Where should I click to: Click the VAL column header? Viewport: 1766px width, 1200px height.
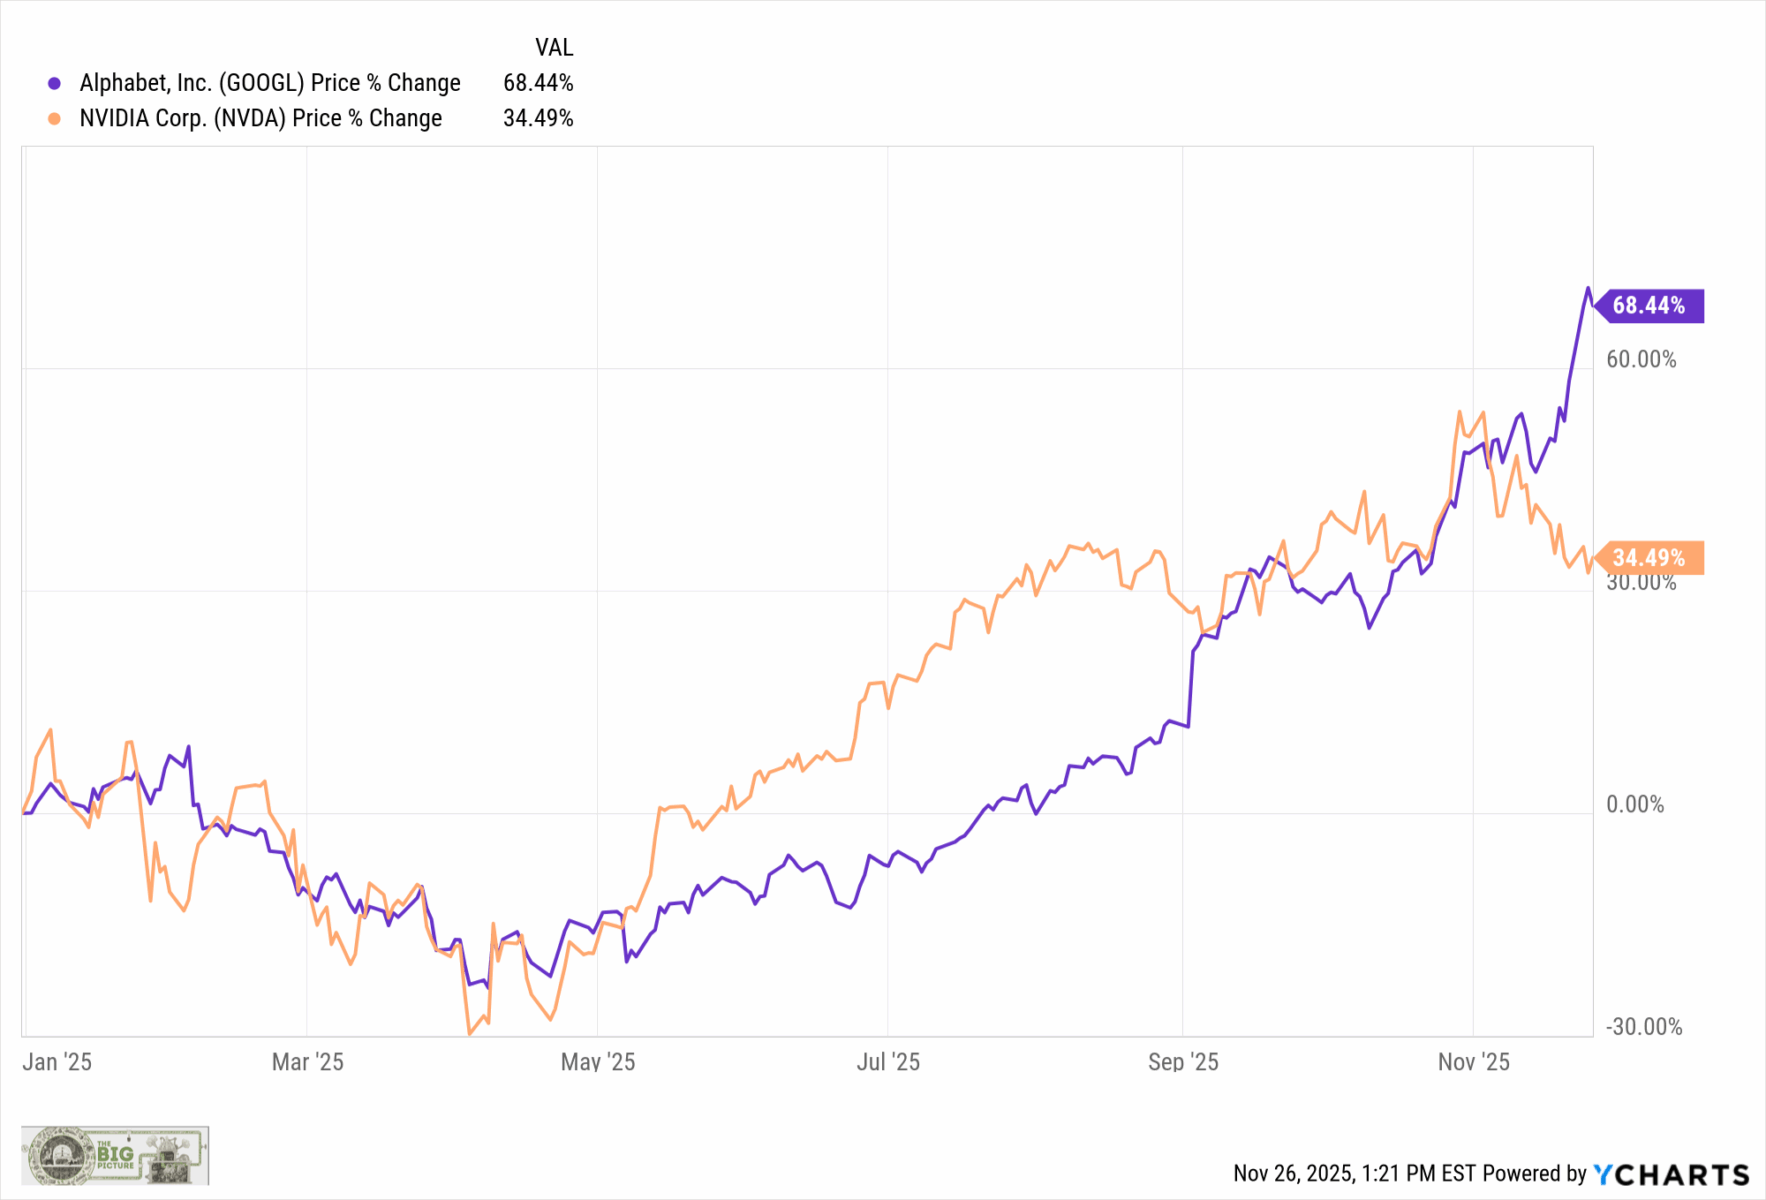point(554,47)
